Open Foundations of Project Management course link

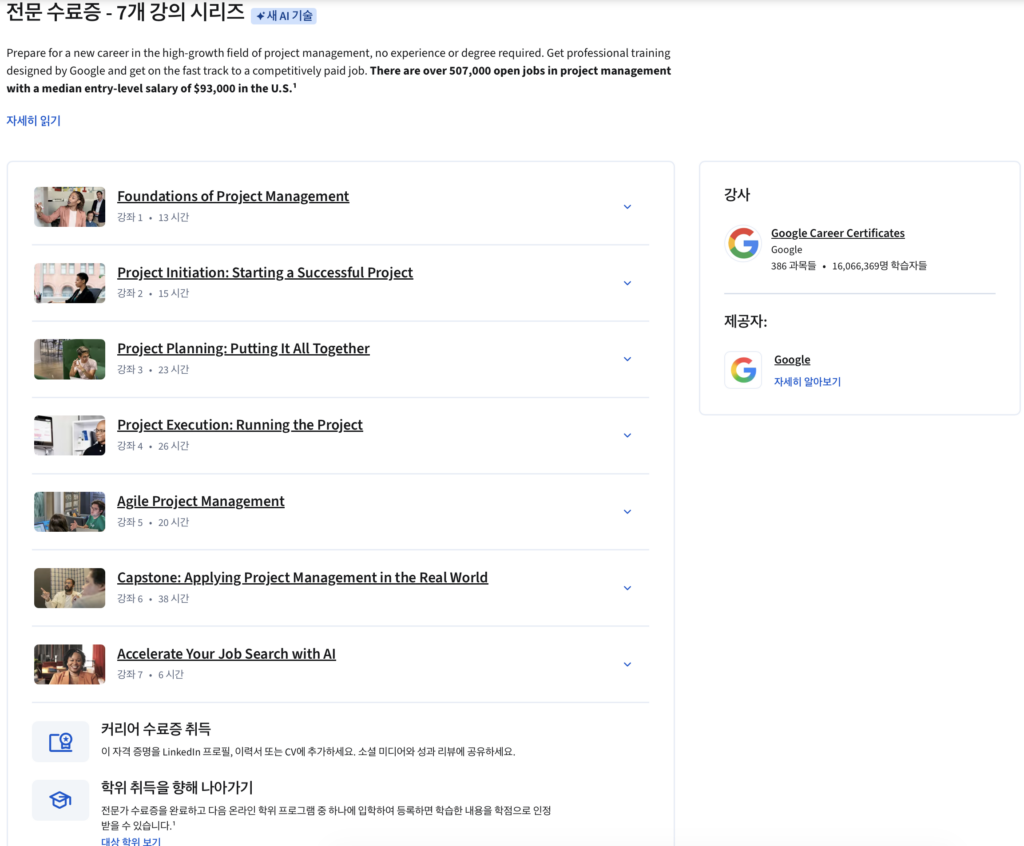tap(233, 196)
